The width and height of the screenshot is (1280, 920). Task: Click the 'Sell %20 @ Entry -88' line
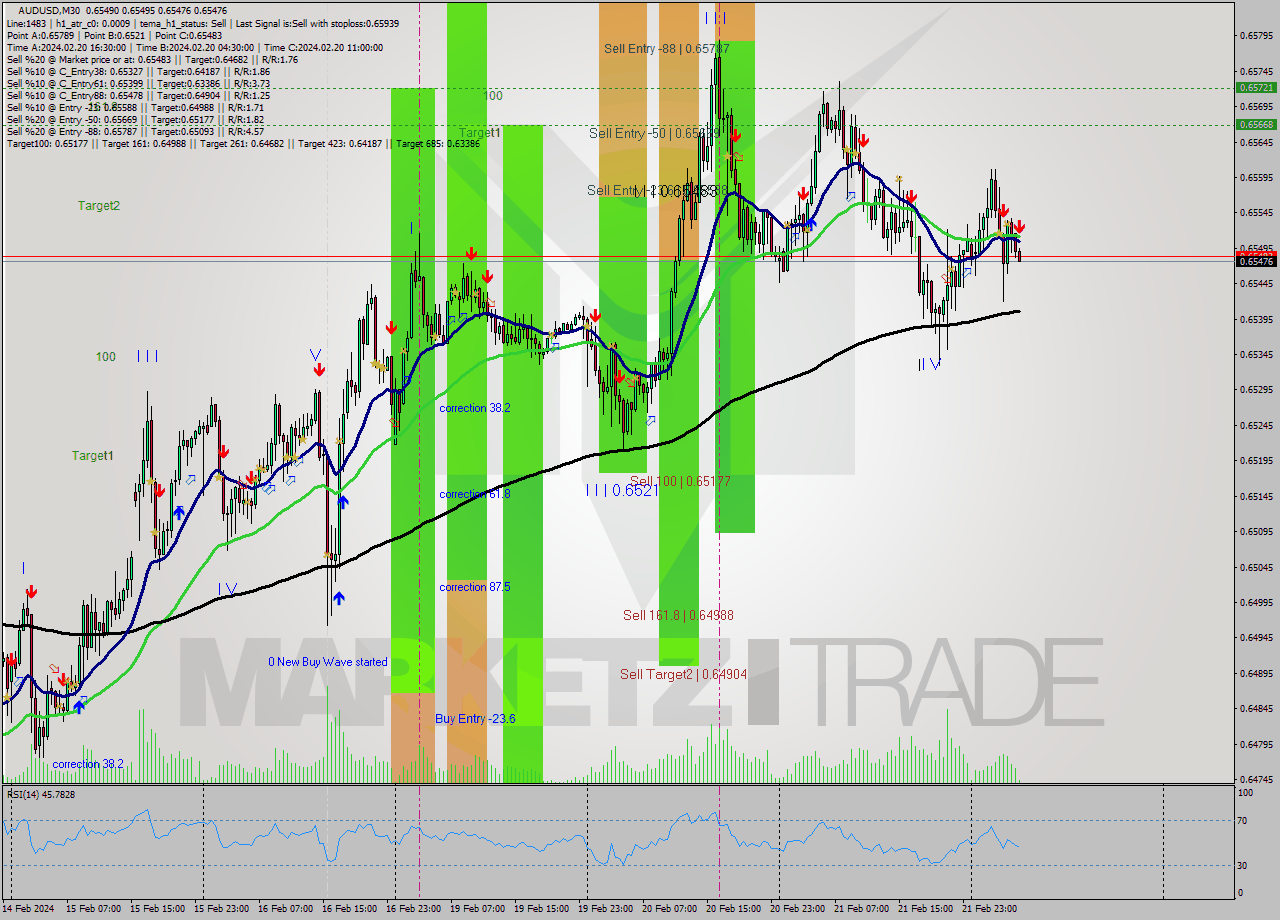tap(135, 132)
